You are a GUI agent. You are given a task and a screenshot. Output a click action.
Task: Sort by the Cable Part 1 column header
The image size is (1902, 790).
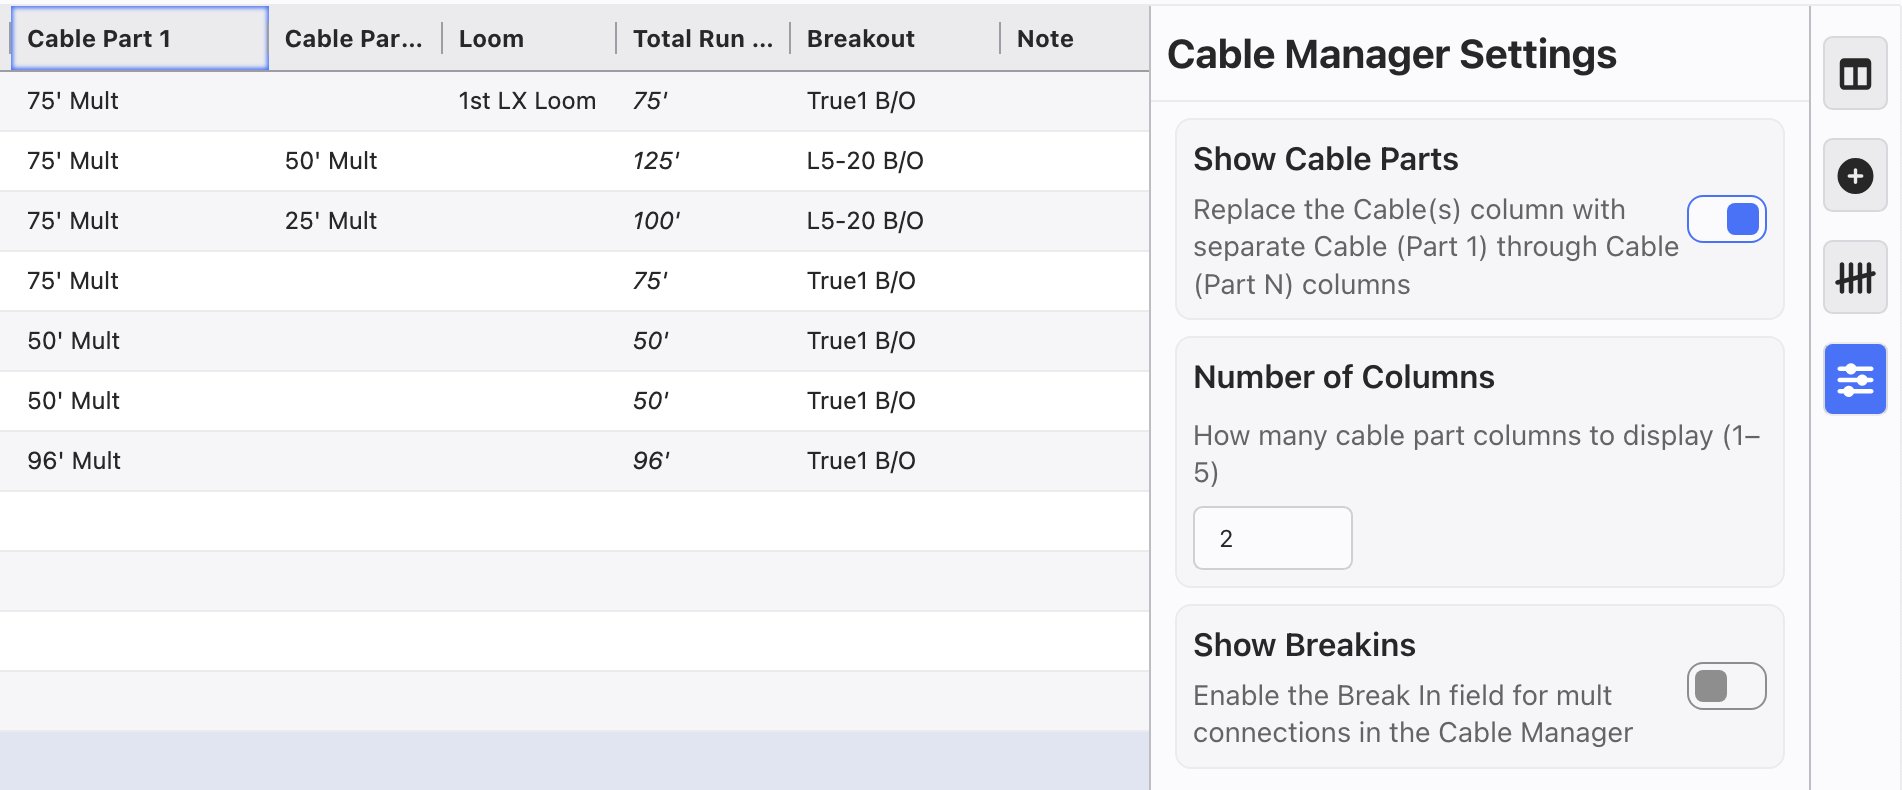tap(139, 39)
